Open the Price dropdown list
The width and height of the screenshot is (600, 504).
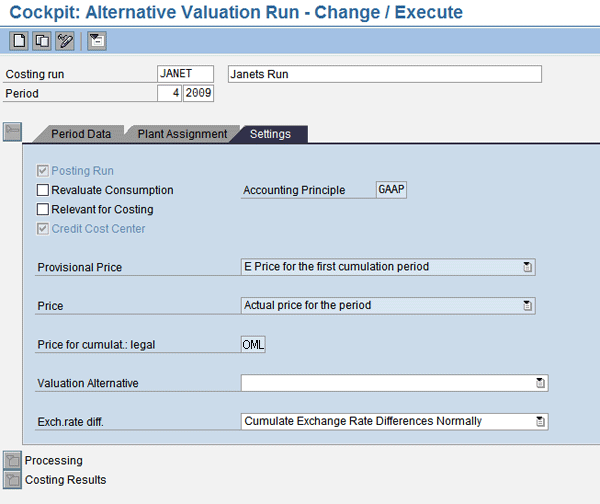click(527, 306)
